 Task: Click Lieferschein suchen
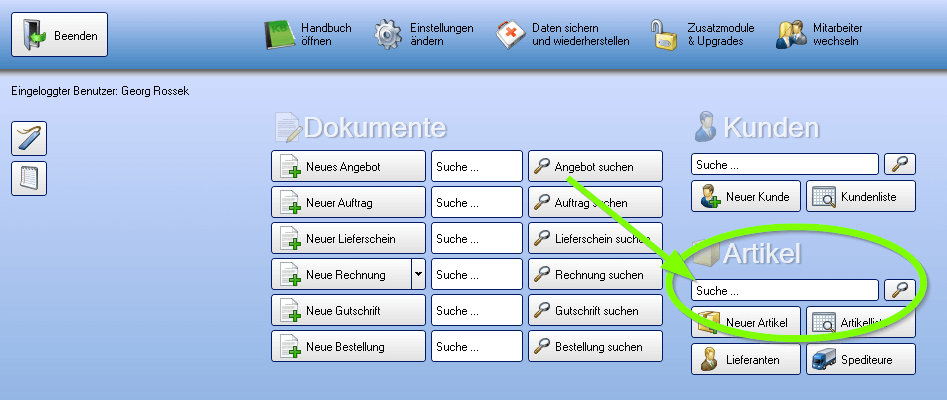tap(595, 239)
